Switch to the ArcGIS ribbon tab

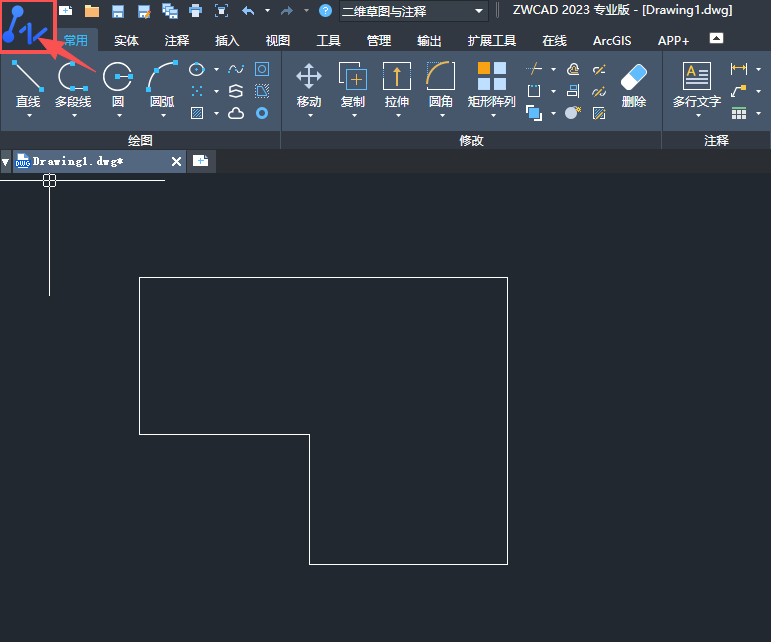pos(612,40)
